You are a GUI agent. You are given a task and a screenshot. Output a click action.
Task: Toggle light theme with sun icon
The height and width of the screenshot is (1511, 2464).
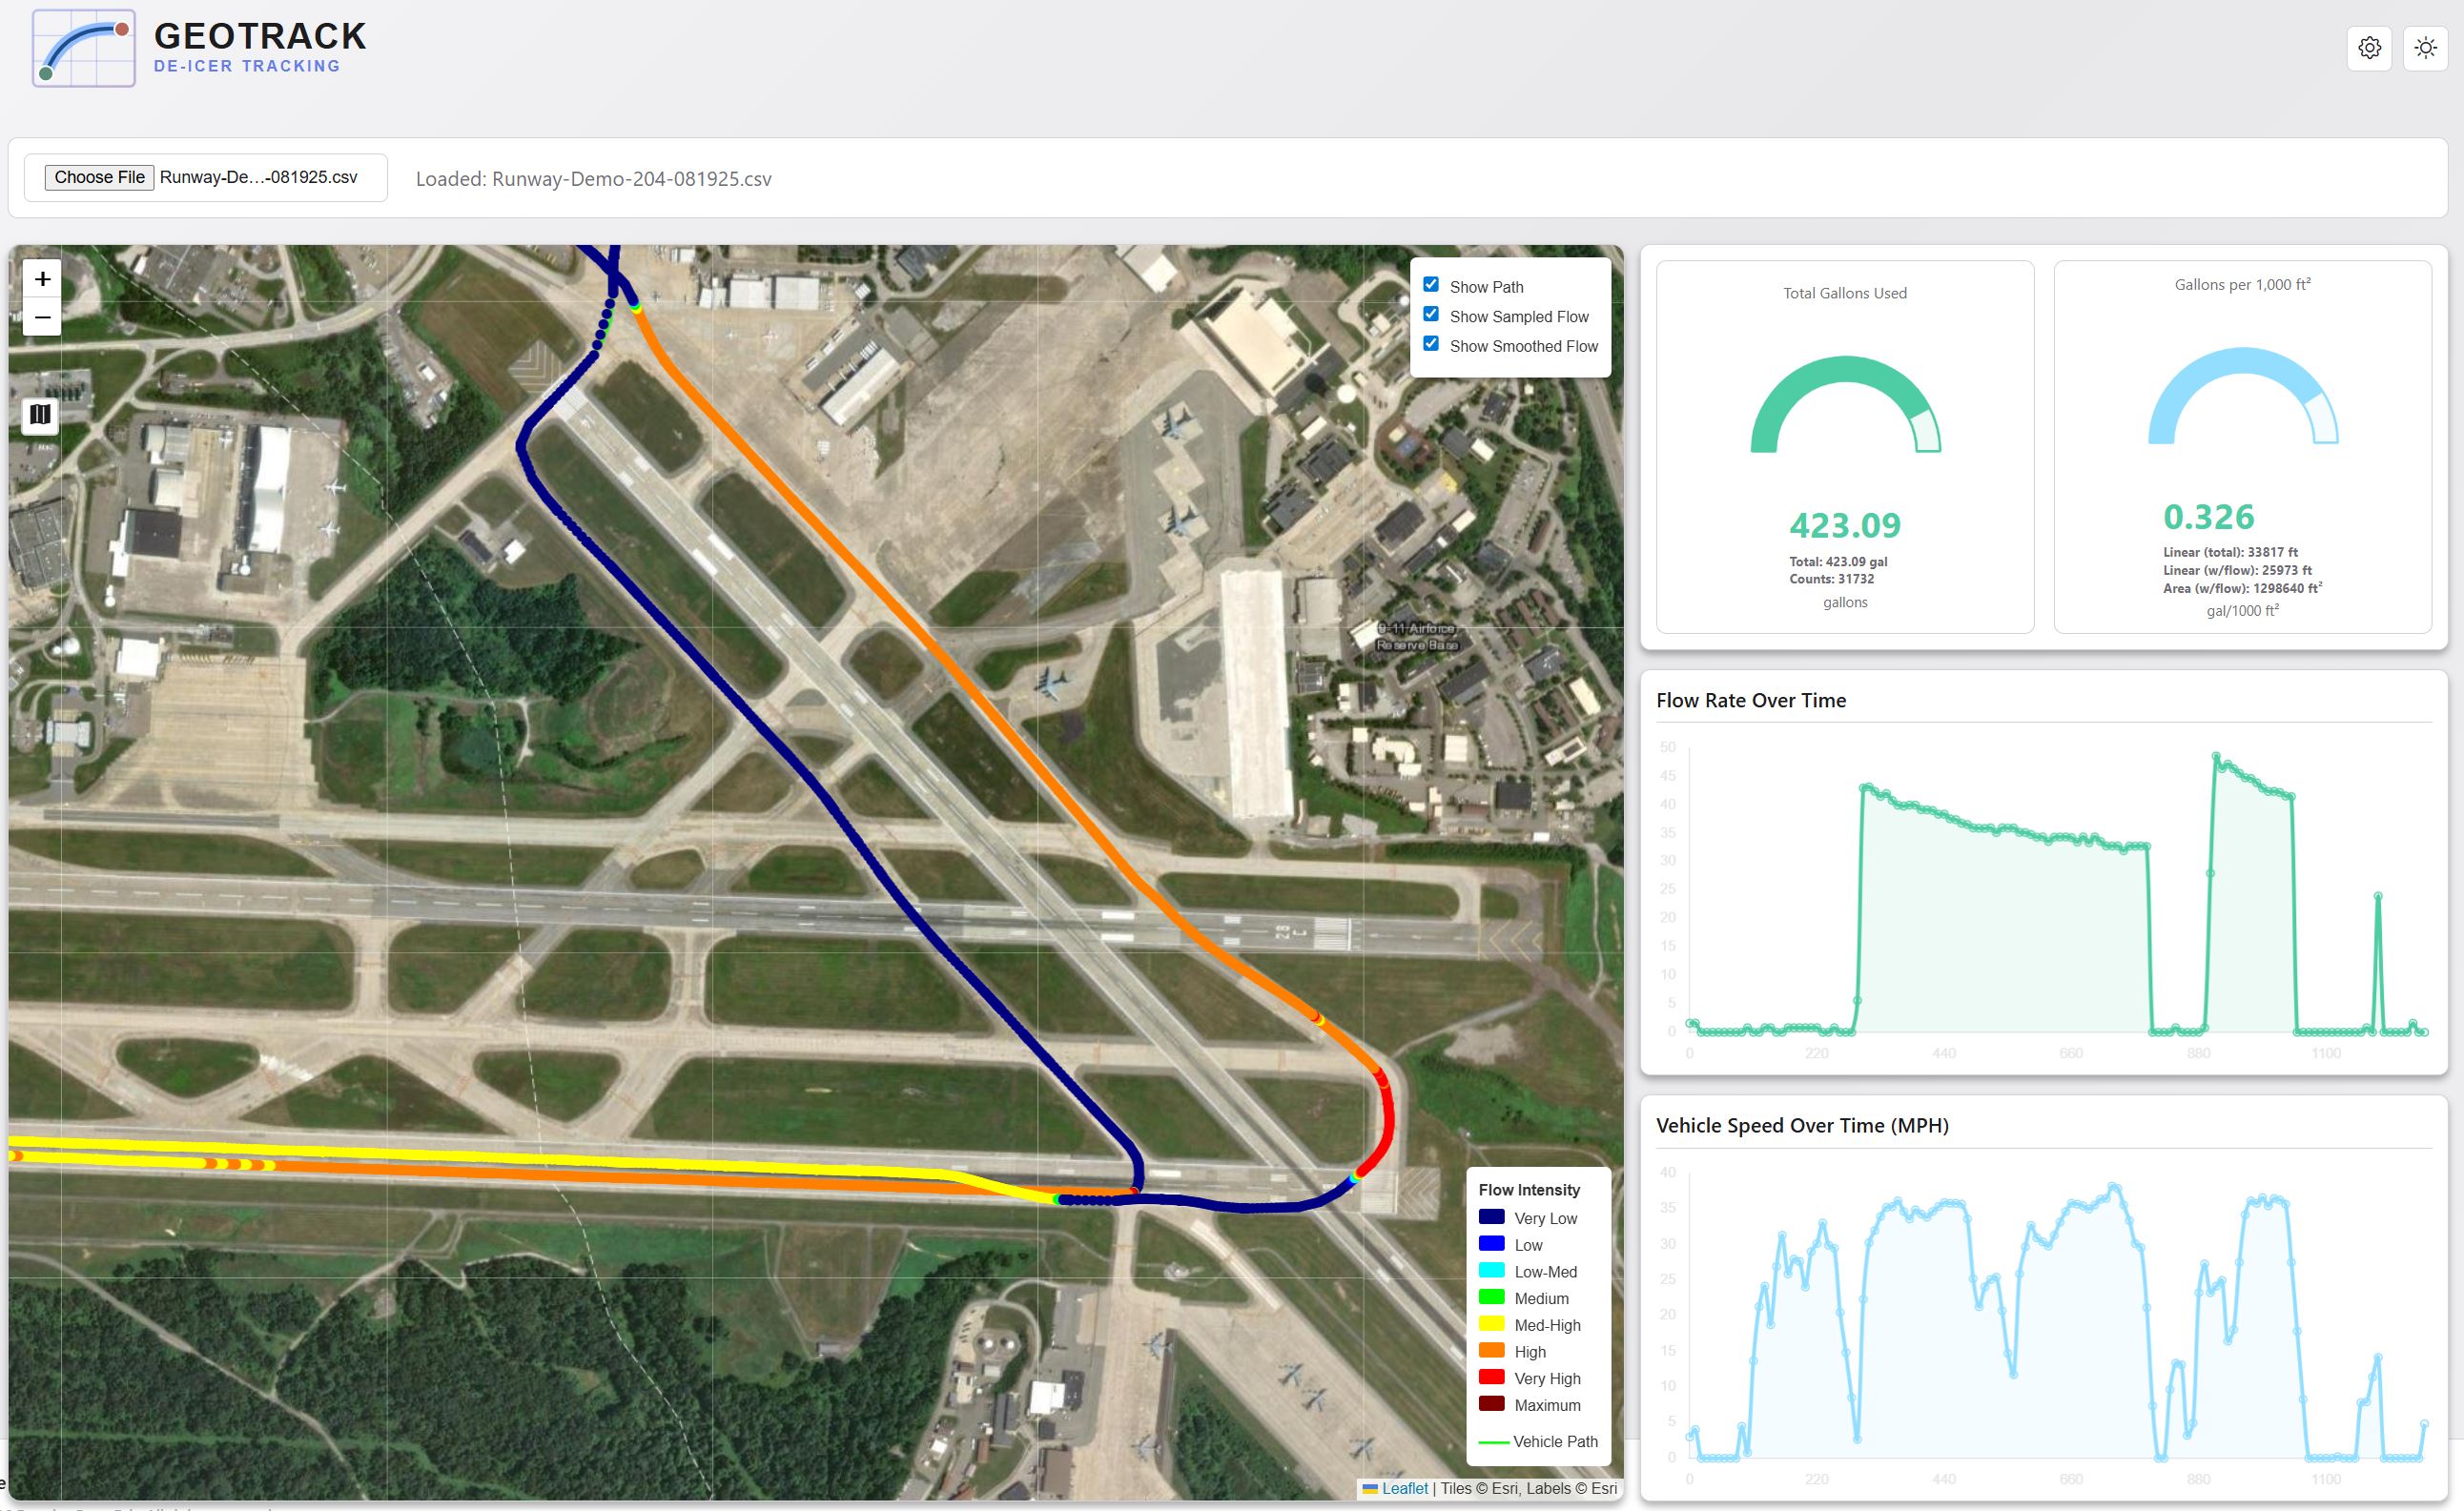2425,48
